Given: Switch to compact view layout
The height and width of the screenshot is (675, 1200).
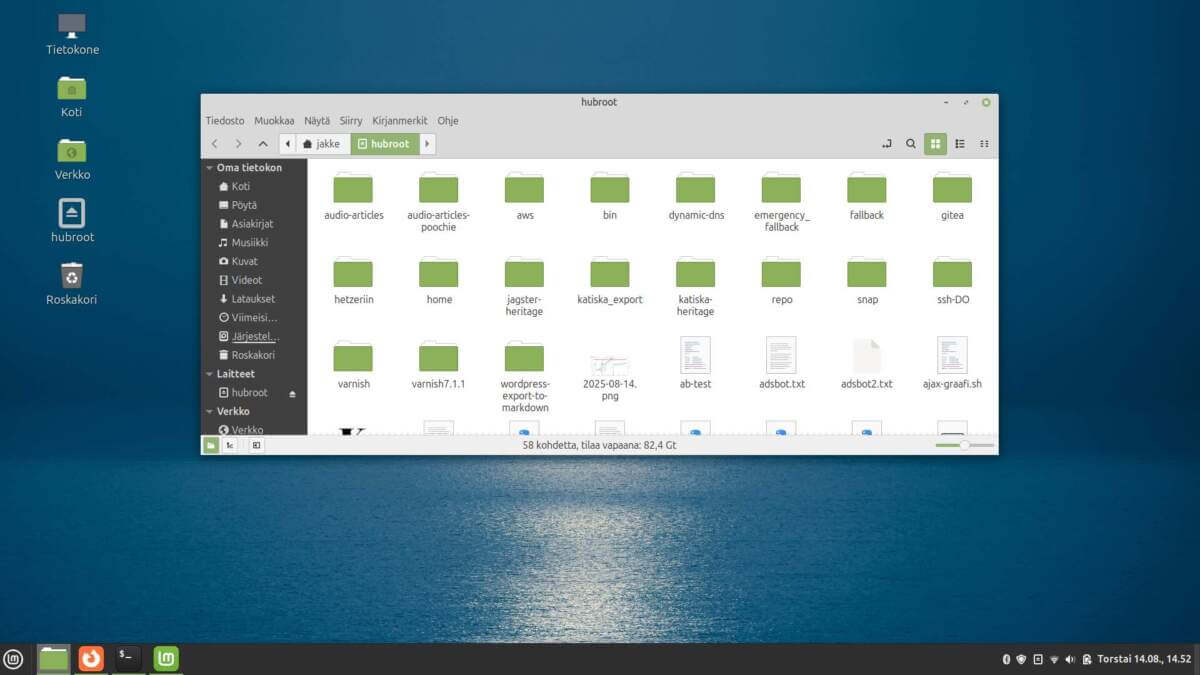Looking at the screenshot, I should (983, 143).
